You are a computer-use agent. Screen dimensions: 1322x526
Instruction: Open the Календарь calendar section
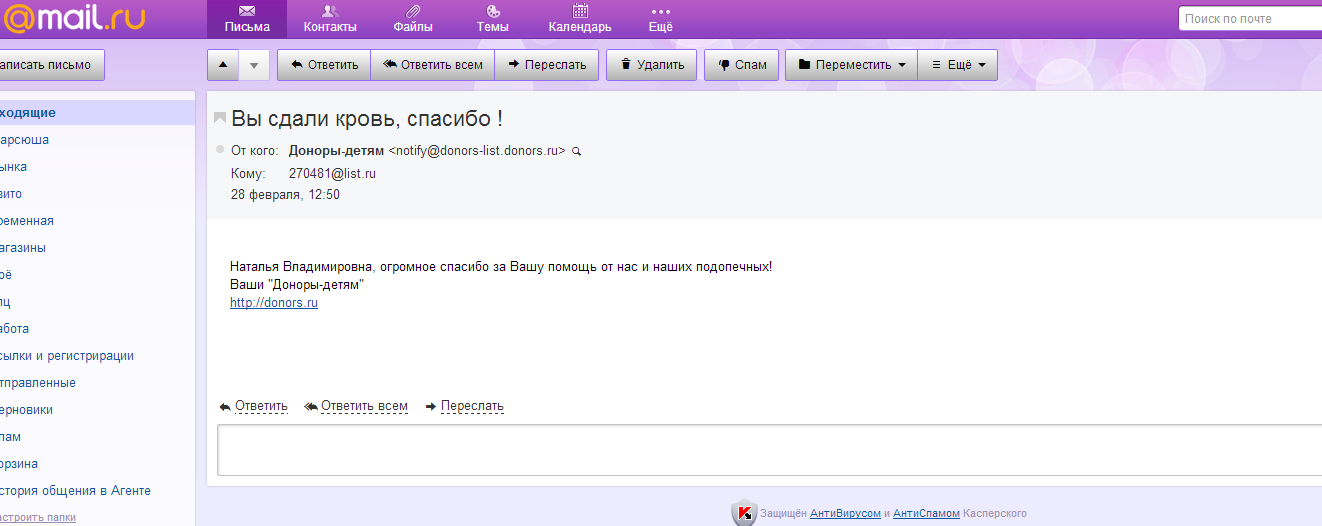(x=579, y=19)
